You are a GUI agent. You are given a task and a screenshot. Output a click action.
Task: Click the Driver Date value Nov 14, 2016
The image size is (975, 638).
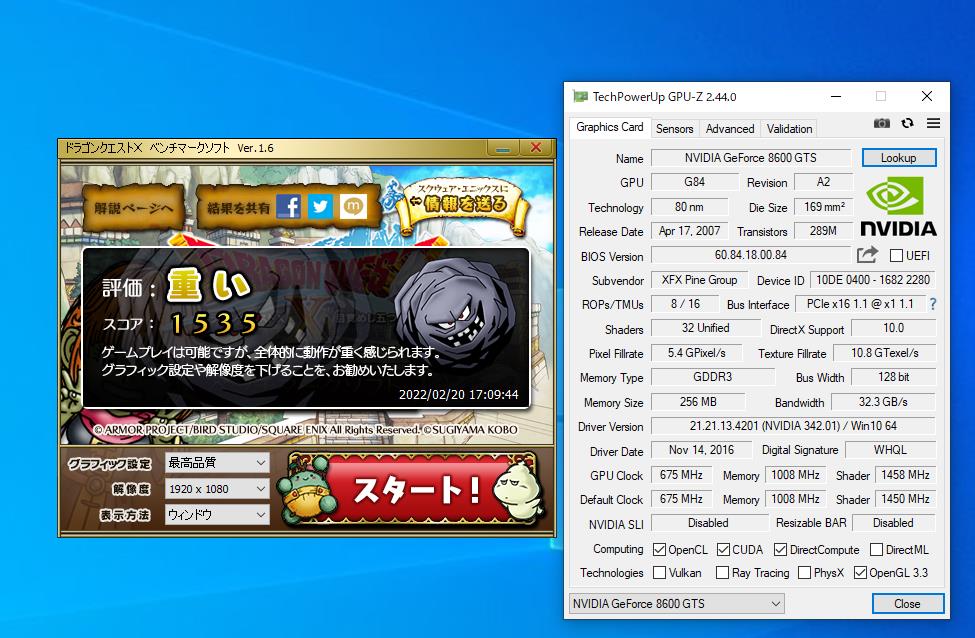pyautogui.click(x=701, y=450)
